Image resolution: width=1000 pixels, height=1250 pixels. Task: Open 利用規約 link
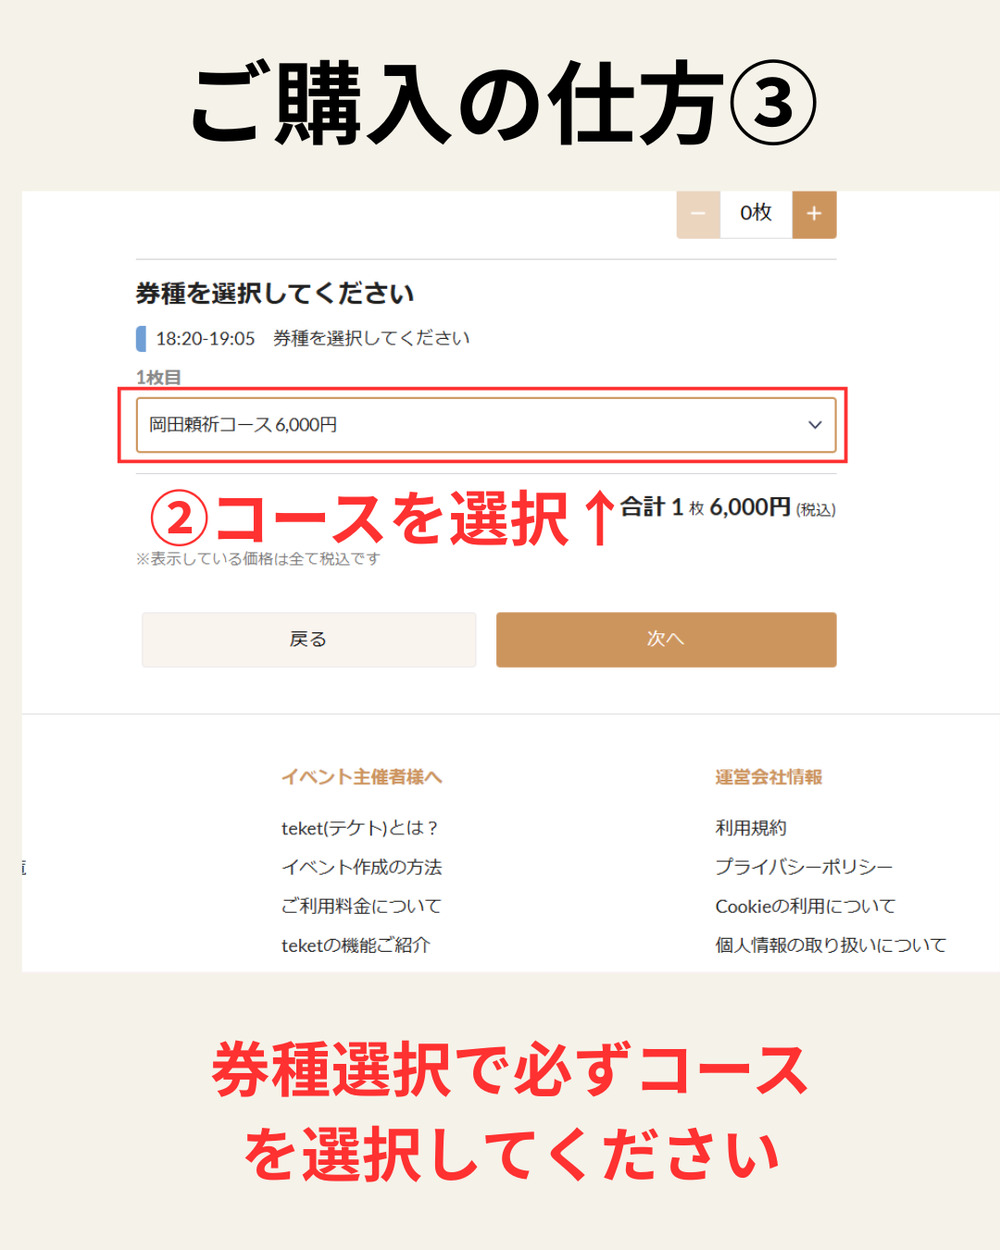751,828
